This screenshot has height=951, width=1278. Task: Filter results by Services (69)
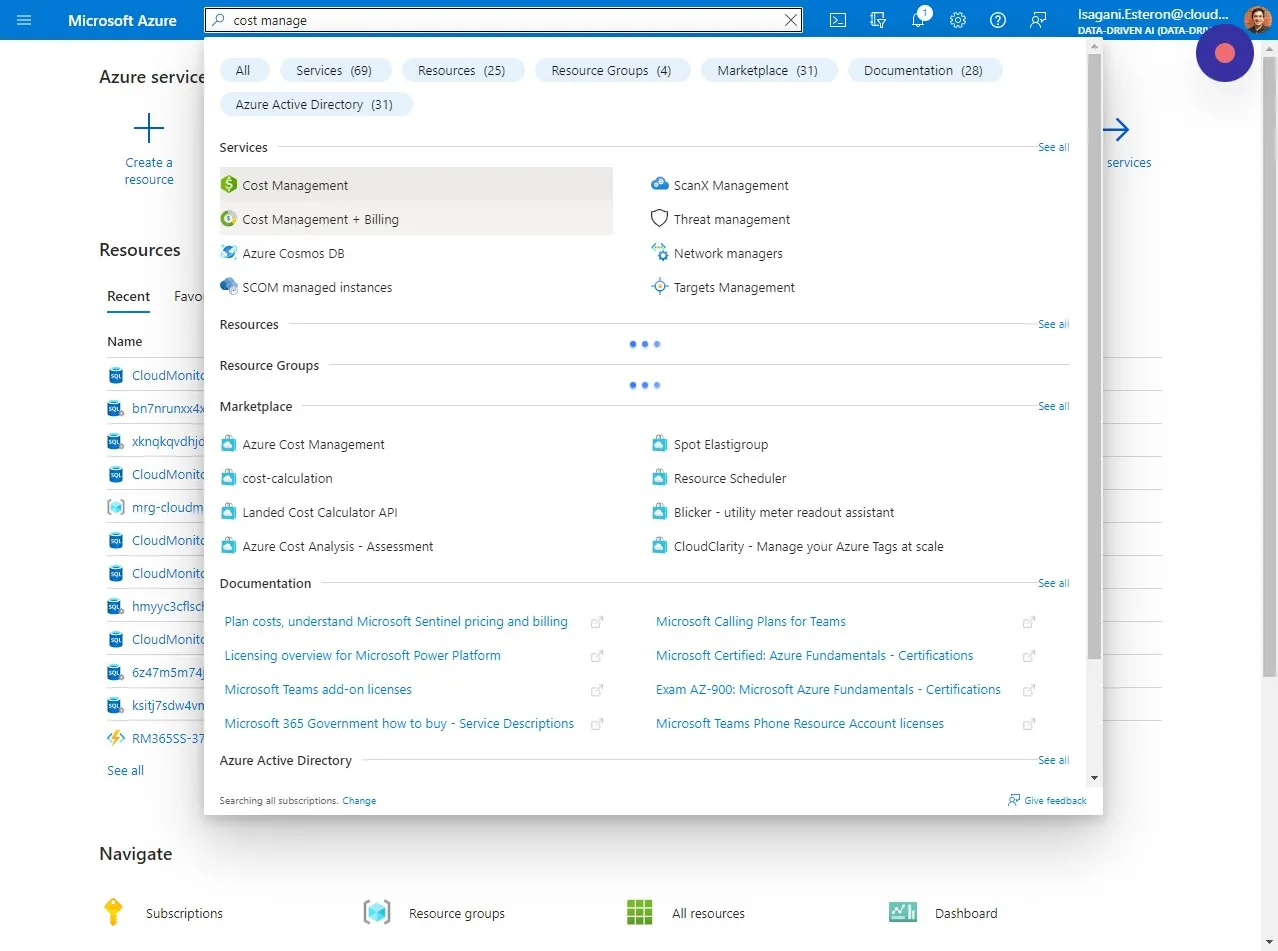pos(334,70)
